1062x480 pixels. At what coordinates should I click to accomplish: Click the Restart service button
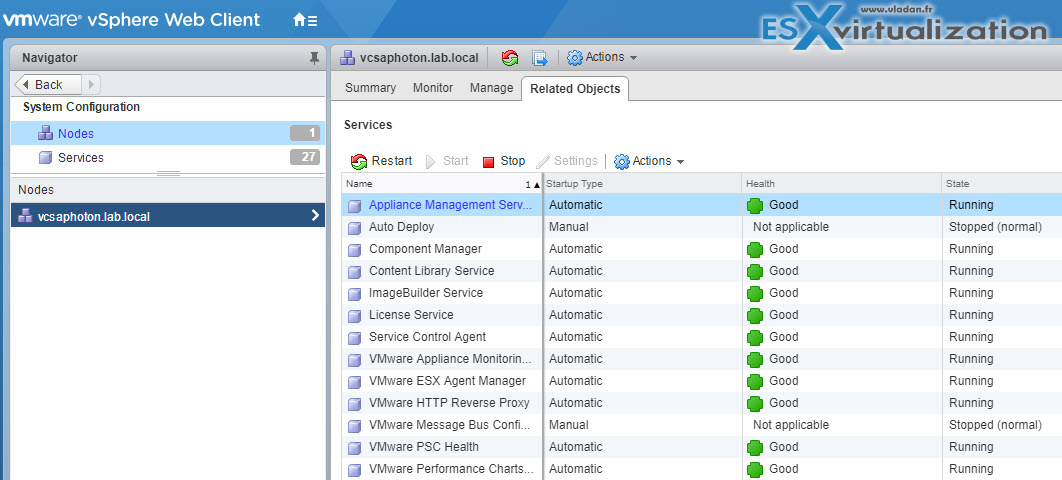381,161
